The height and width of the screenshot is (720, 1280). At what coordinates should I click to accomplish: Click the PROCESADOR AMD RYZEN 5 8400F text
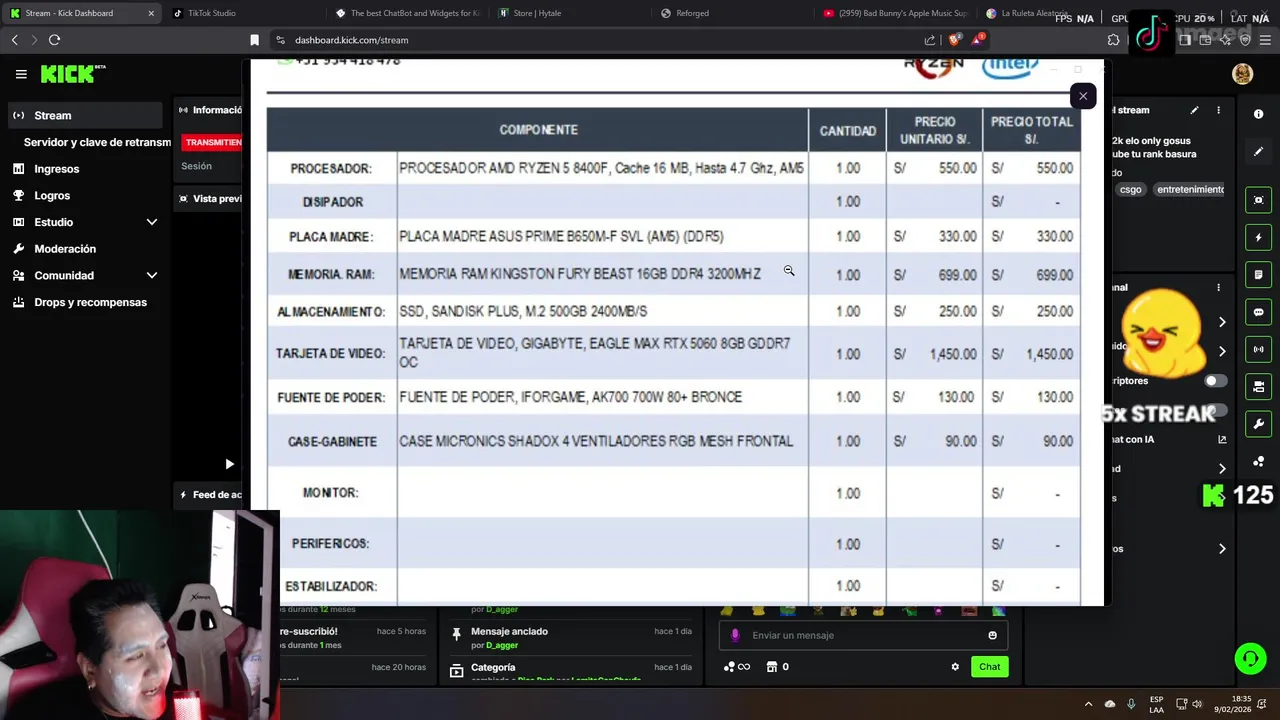pyautogui.click(x=601, y=168)
